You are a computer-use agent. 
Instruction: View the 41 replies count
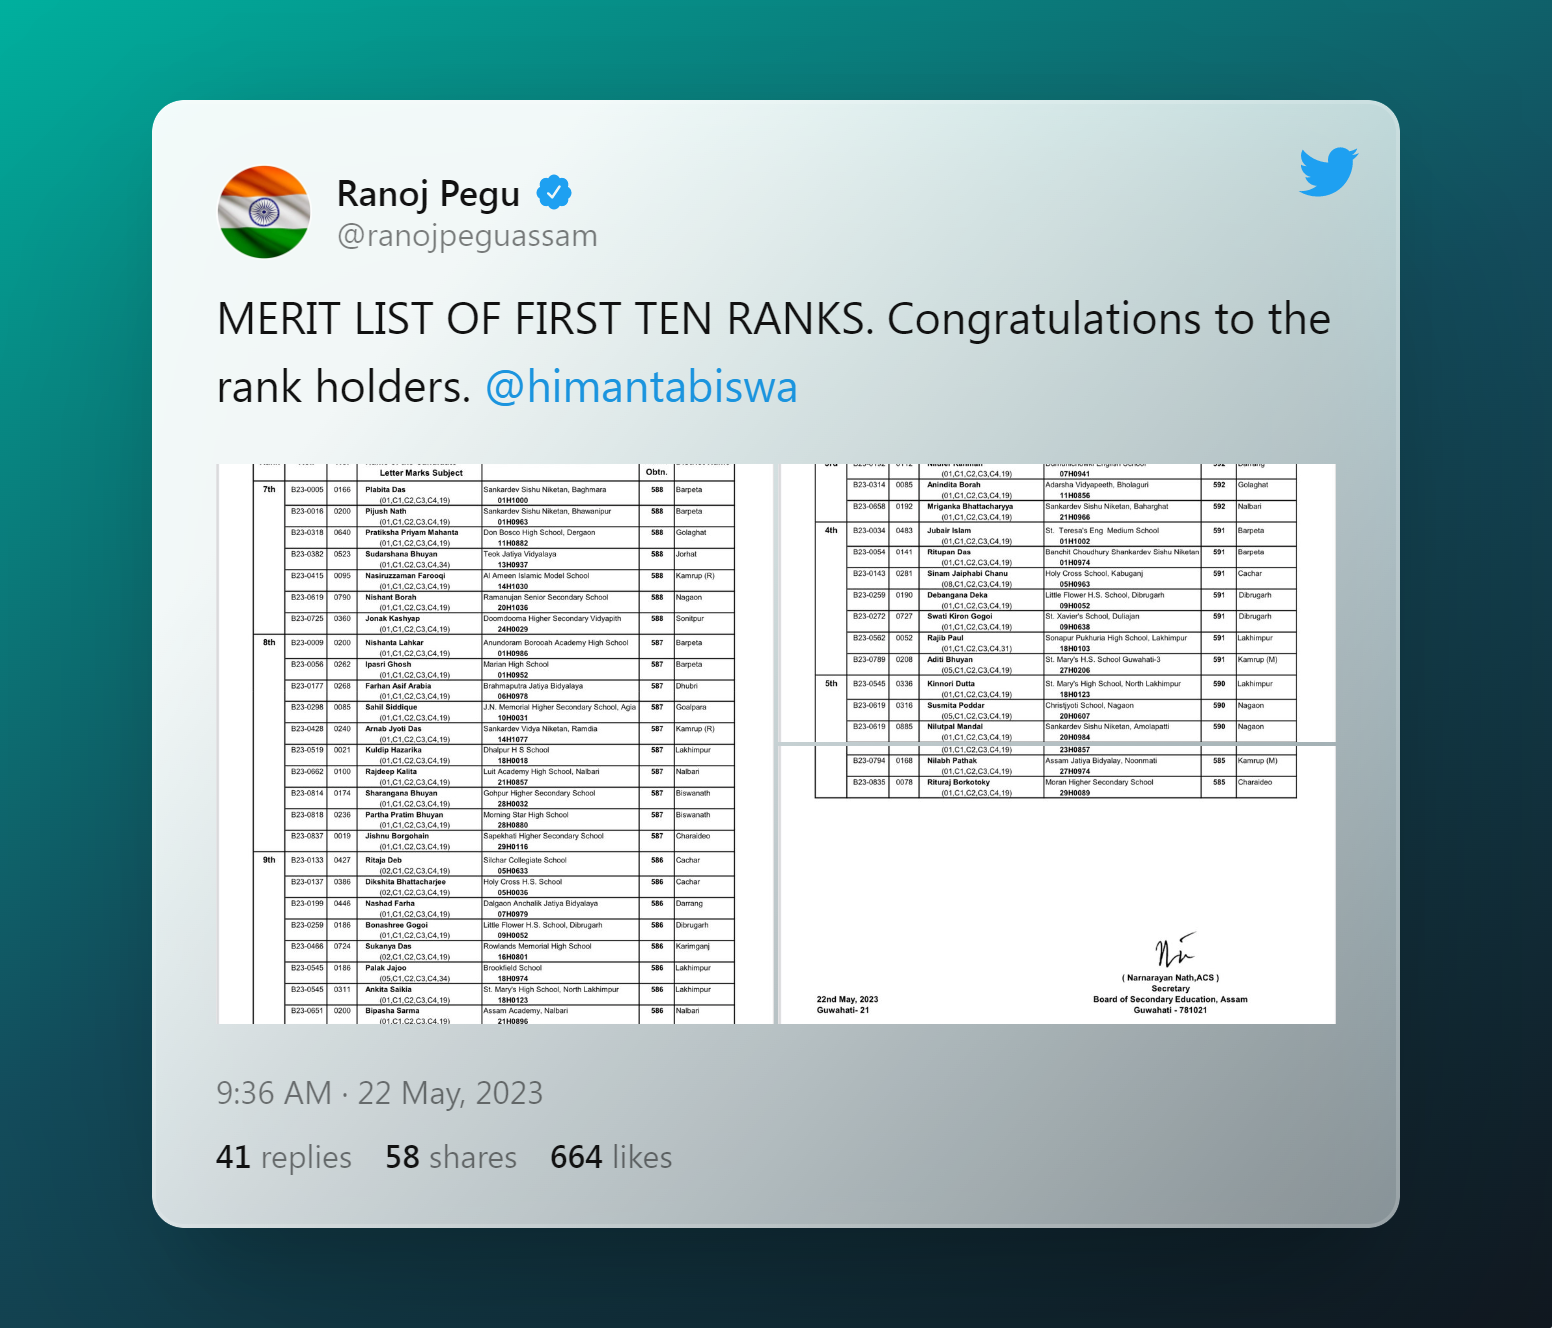click(x=284, y=1157)
